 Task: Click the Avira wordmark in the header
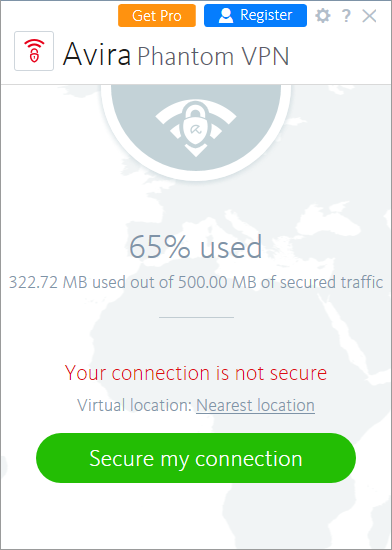(97, 54)
